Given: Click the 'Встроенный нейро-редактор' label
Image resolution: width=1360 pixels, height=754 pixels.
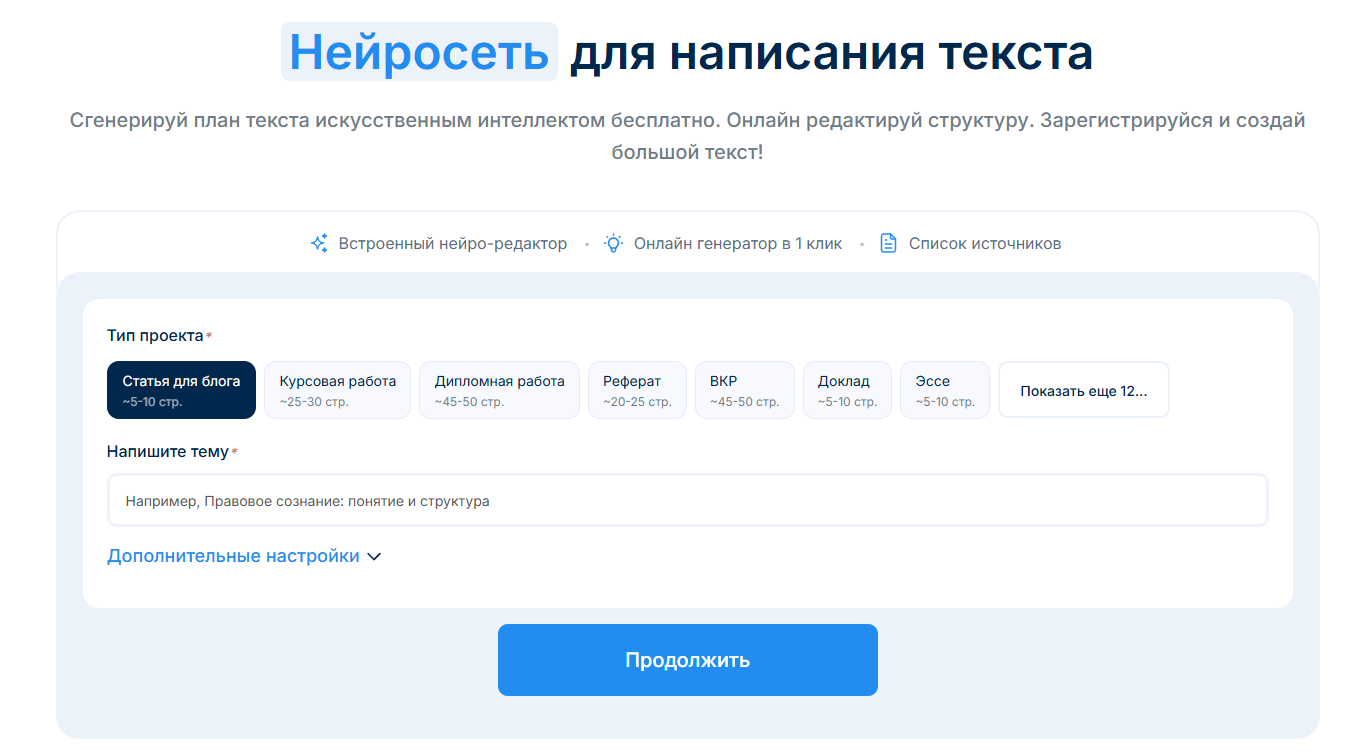Looking at the screenshot, I should pyautogui.click(x=452, y=244).
